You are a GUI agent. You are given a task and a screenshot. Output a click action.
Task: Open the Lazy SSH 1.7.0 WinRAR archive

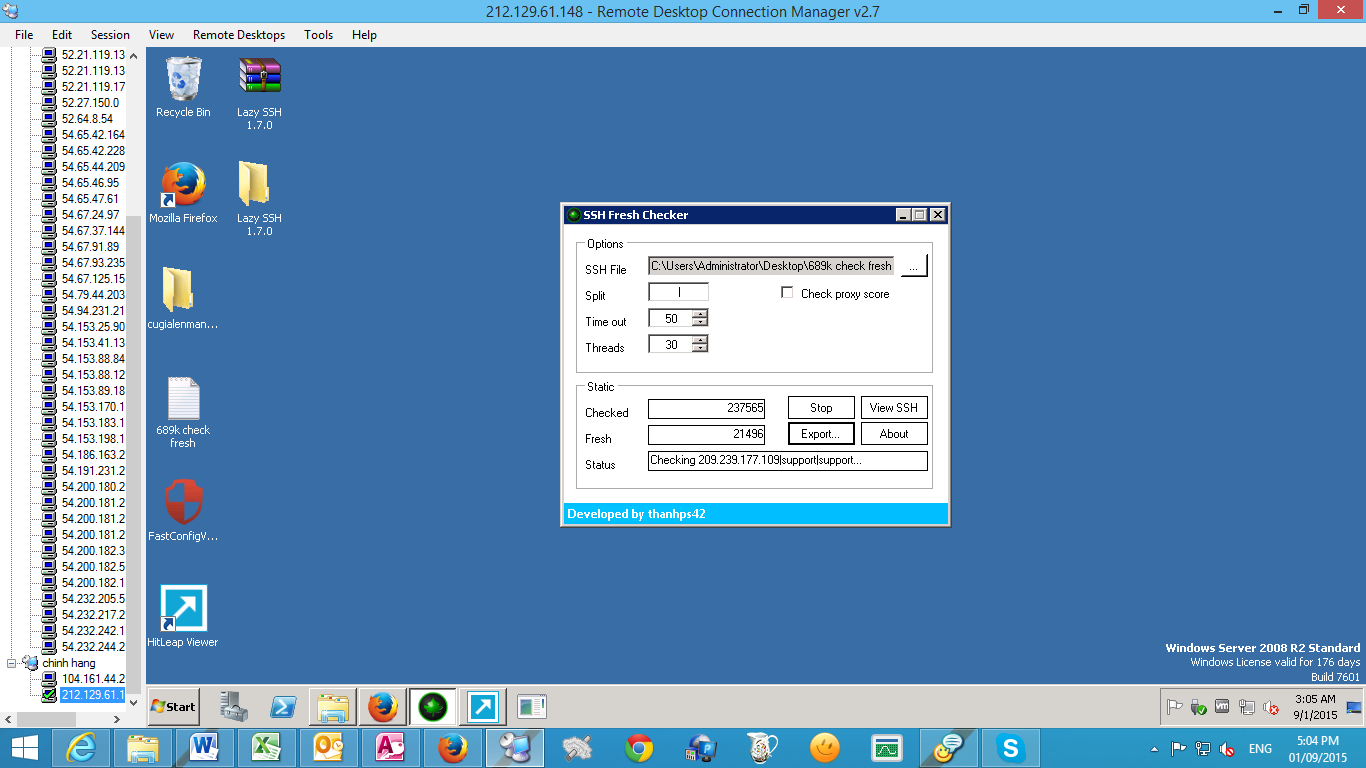(259, 79)
